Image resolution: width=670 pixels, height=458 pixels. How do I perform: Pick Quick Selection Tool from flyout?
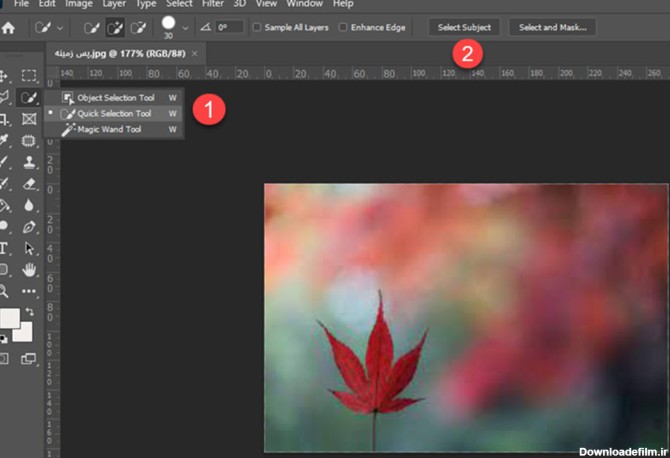point(115,114)
